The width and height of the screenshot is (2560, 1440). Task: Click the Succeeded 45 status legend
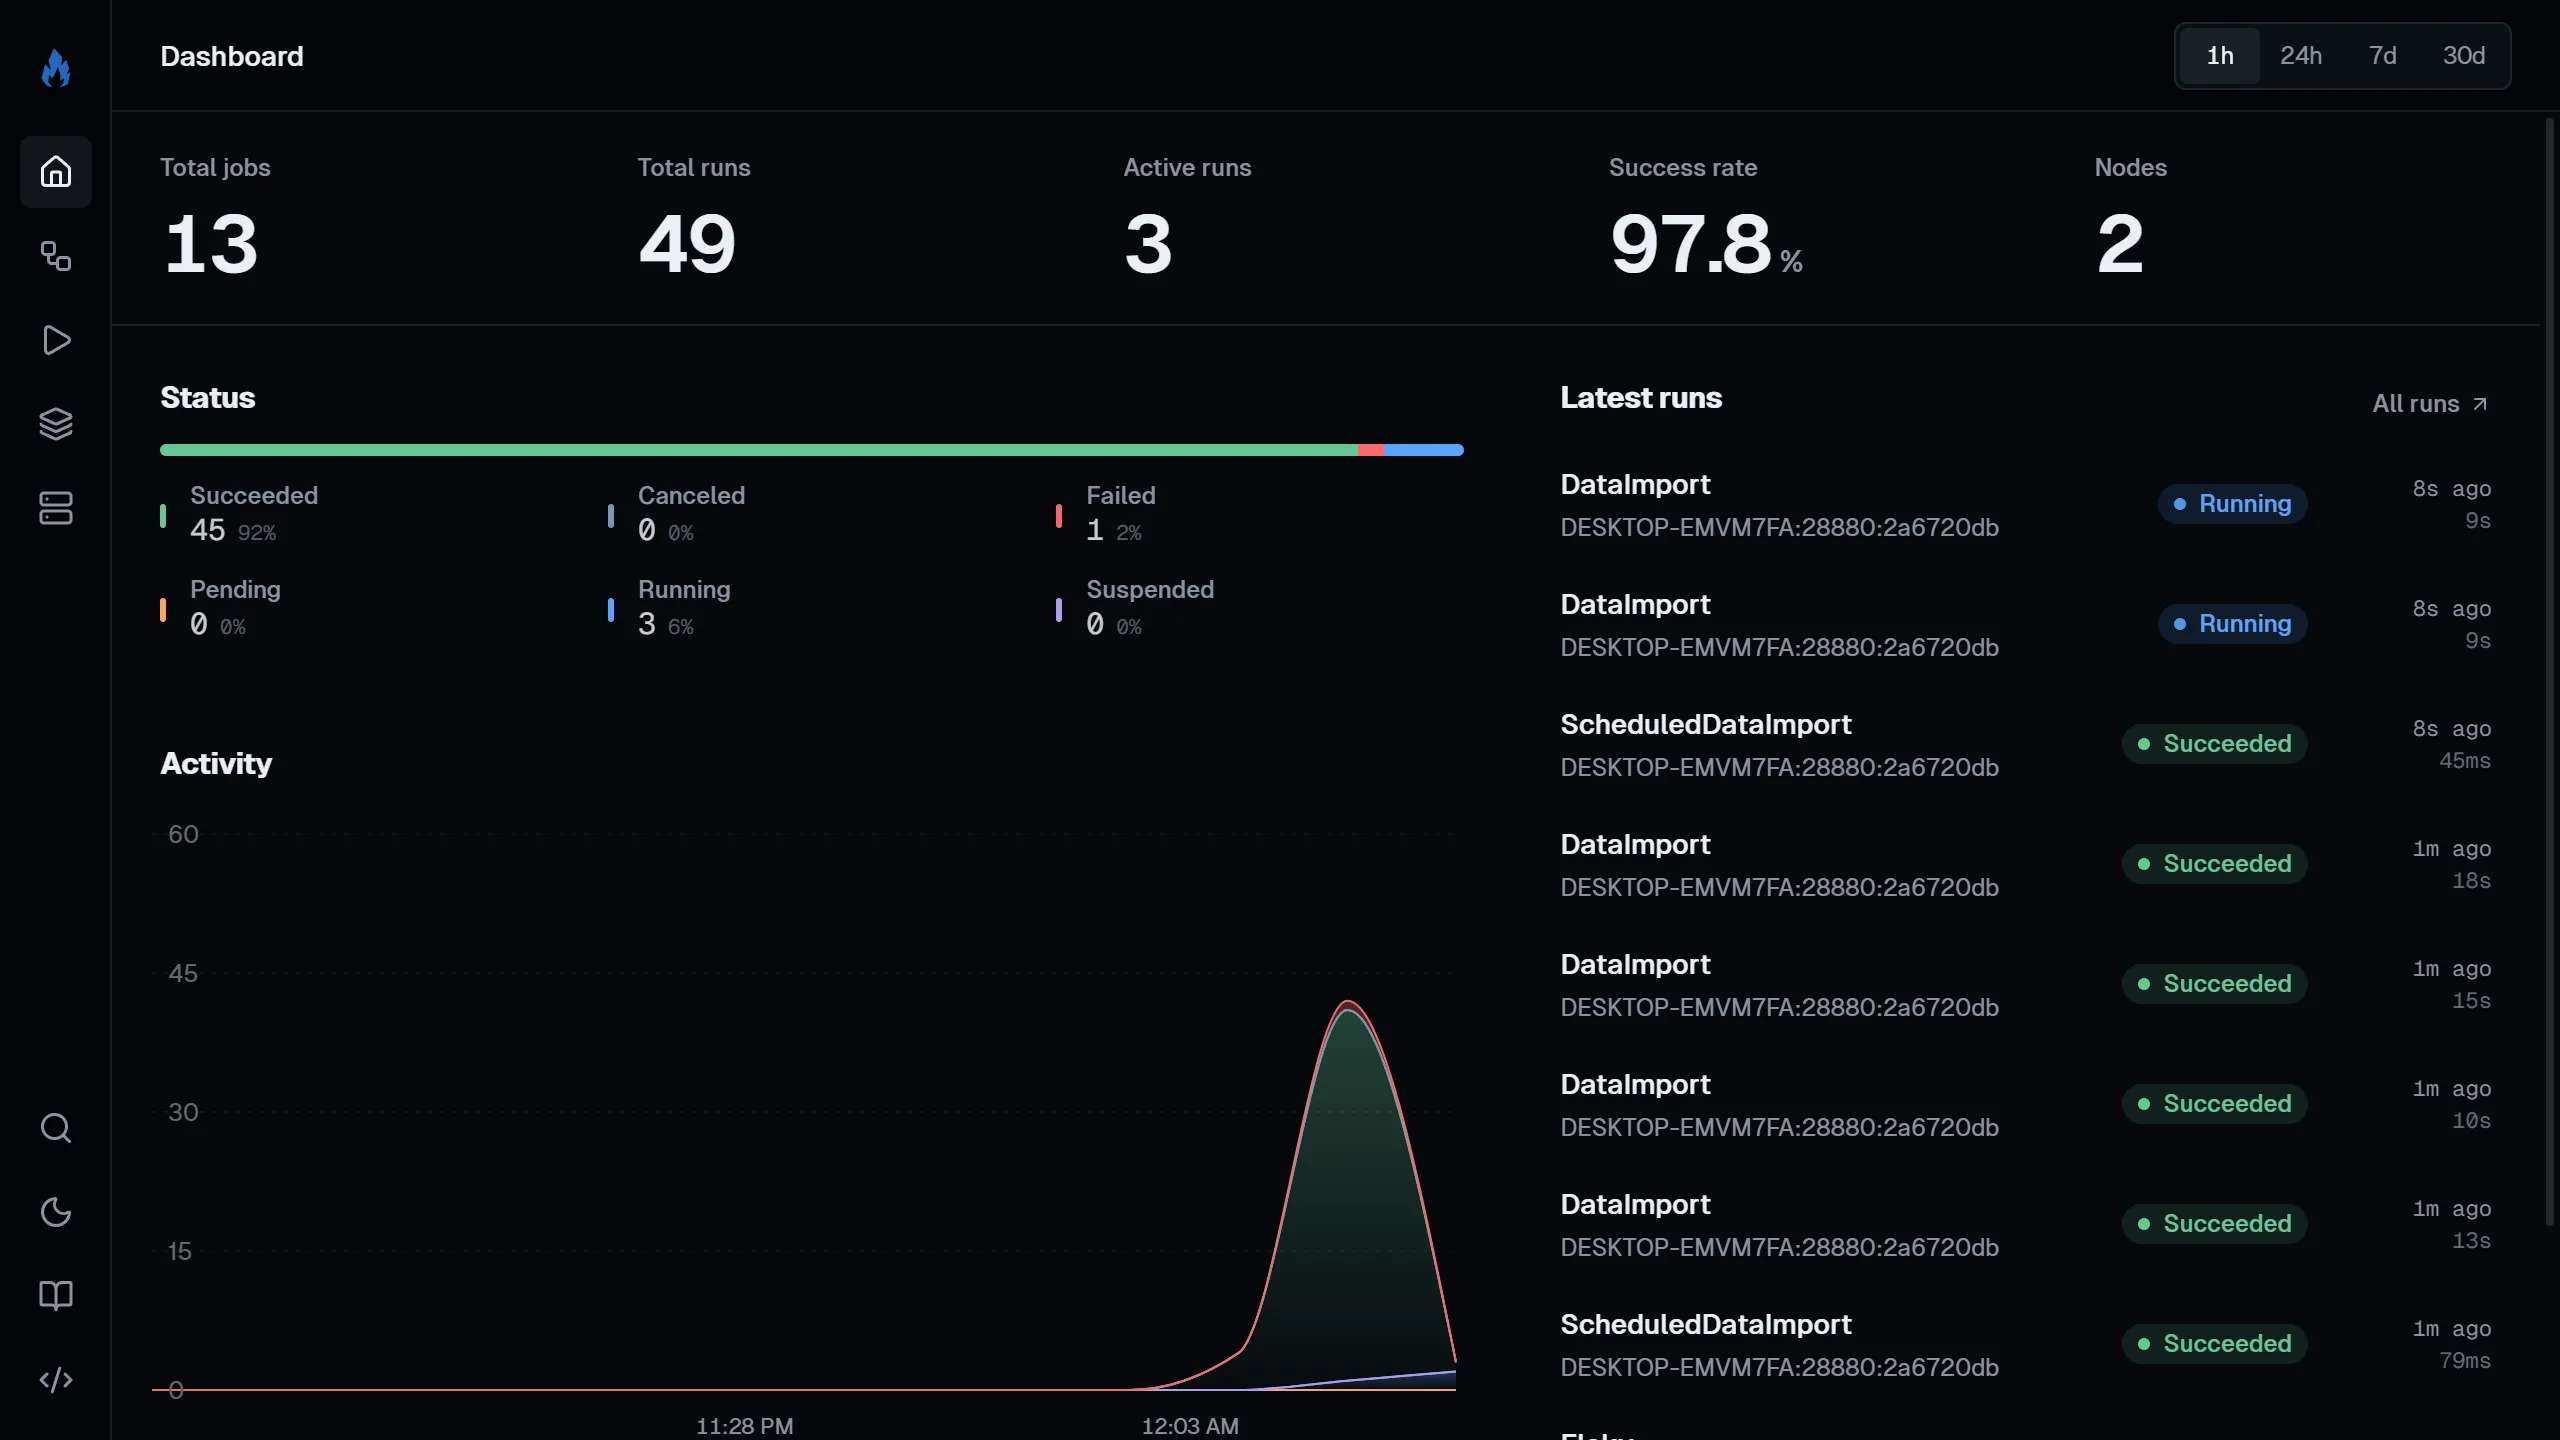[240, 514]
